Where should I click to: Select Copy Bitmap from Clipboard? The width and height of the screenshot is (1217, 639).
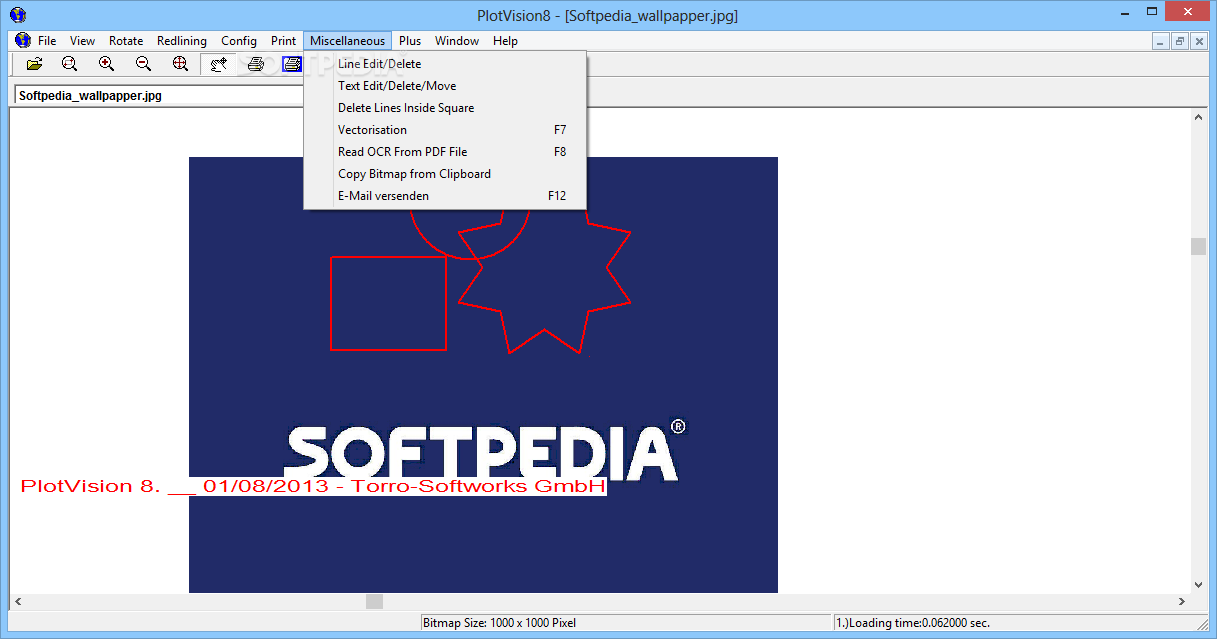[x=445, y=174]
